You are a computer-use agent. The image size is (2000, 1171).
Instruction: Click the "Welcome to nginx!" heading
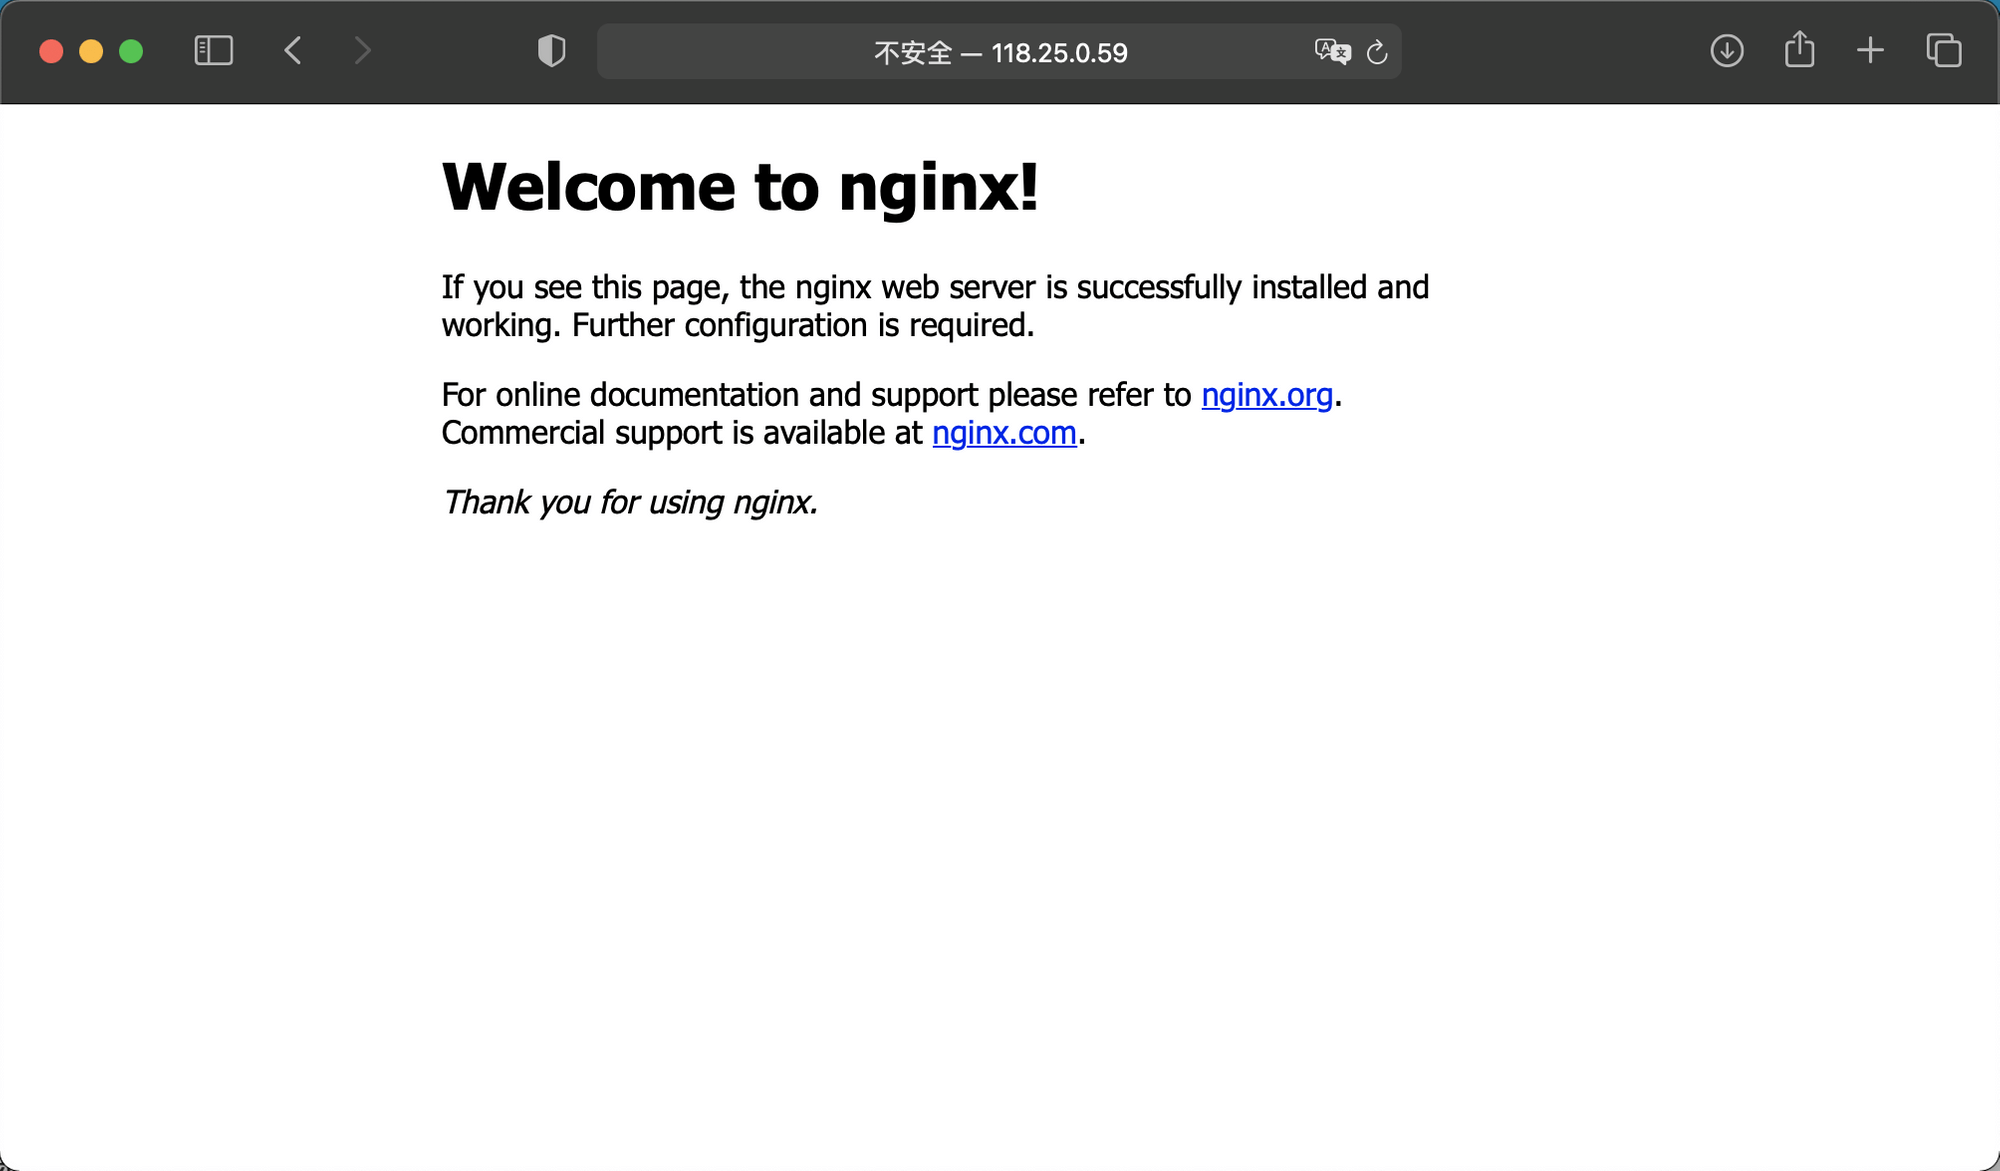pyautogui.click(x=740, y=188)
